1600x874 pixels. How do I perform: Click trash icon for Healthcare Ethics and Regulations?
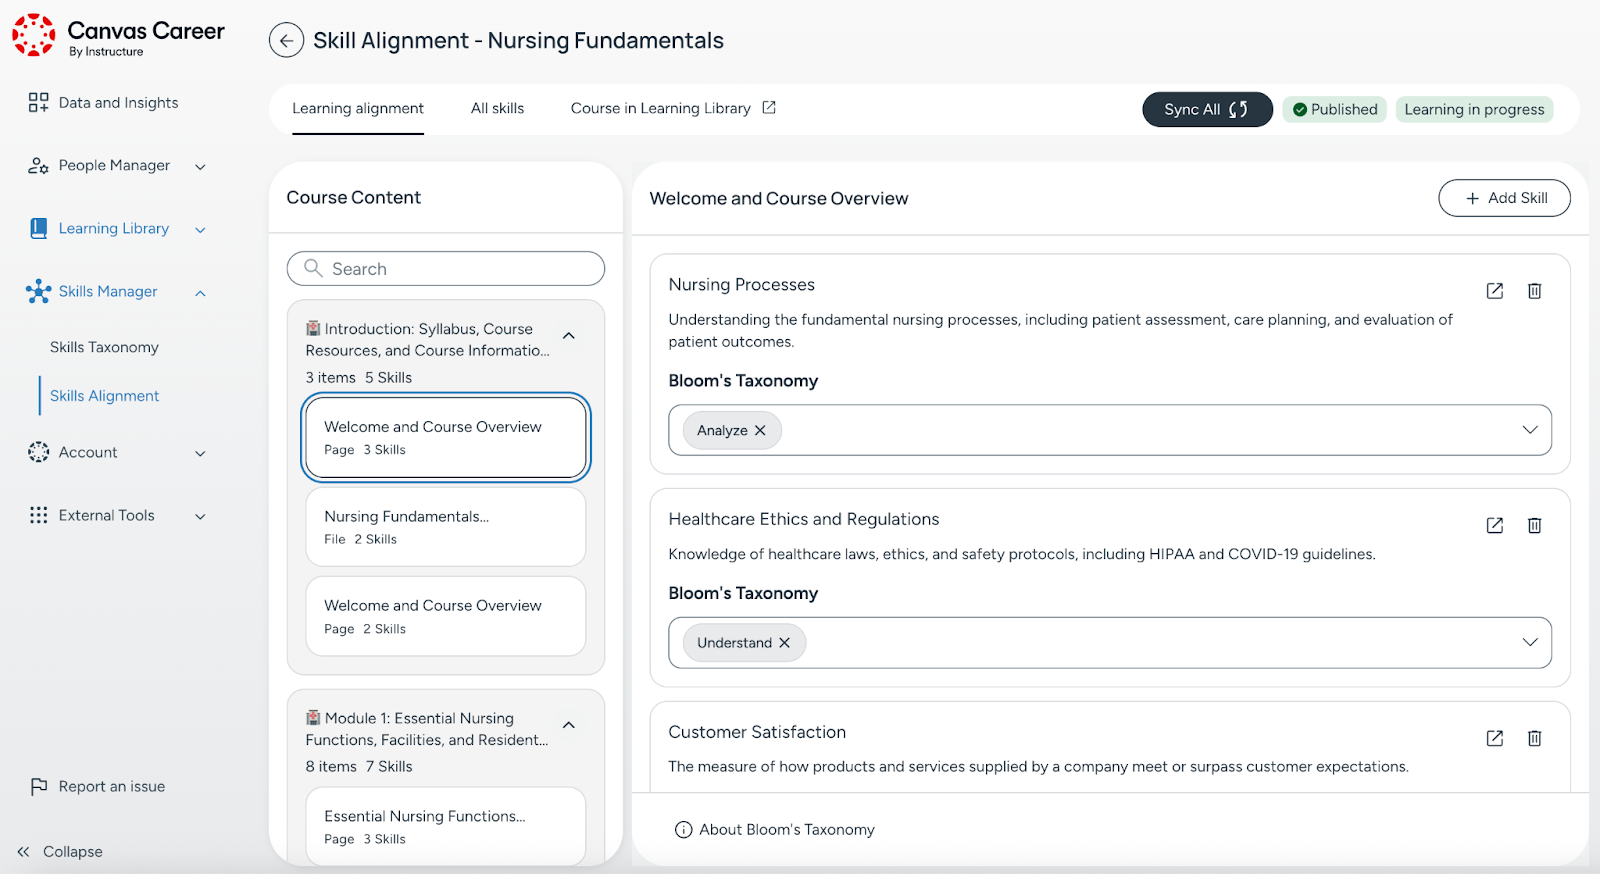[1534, 525]
